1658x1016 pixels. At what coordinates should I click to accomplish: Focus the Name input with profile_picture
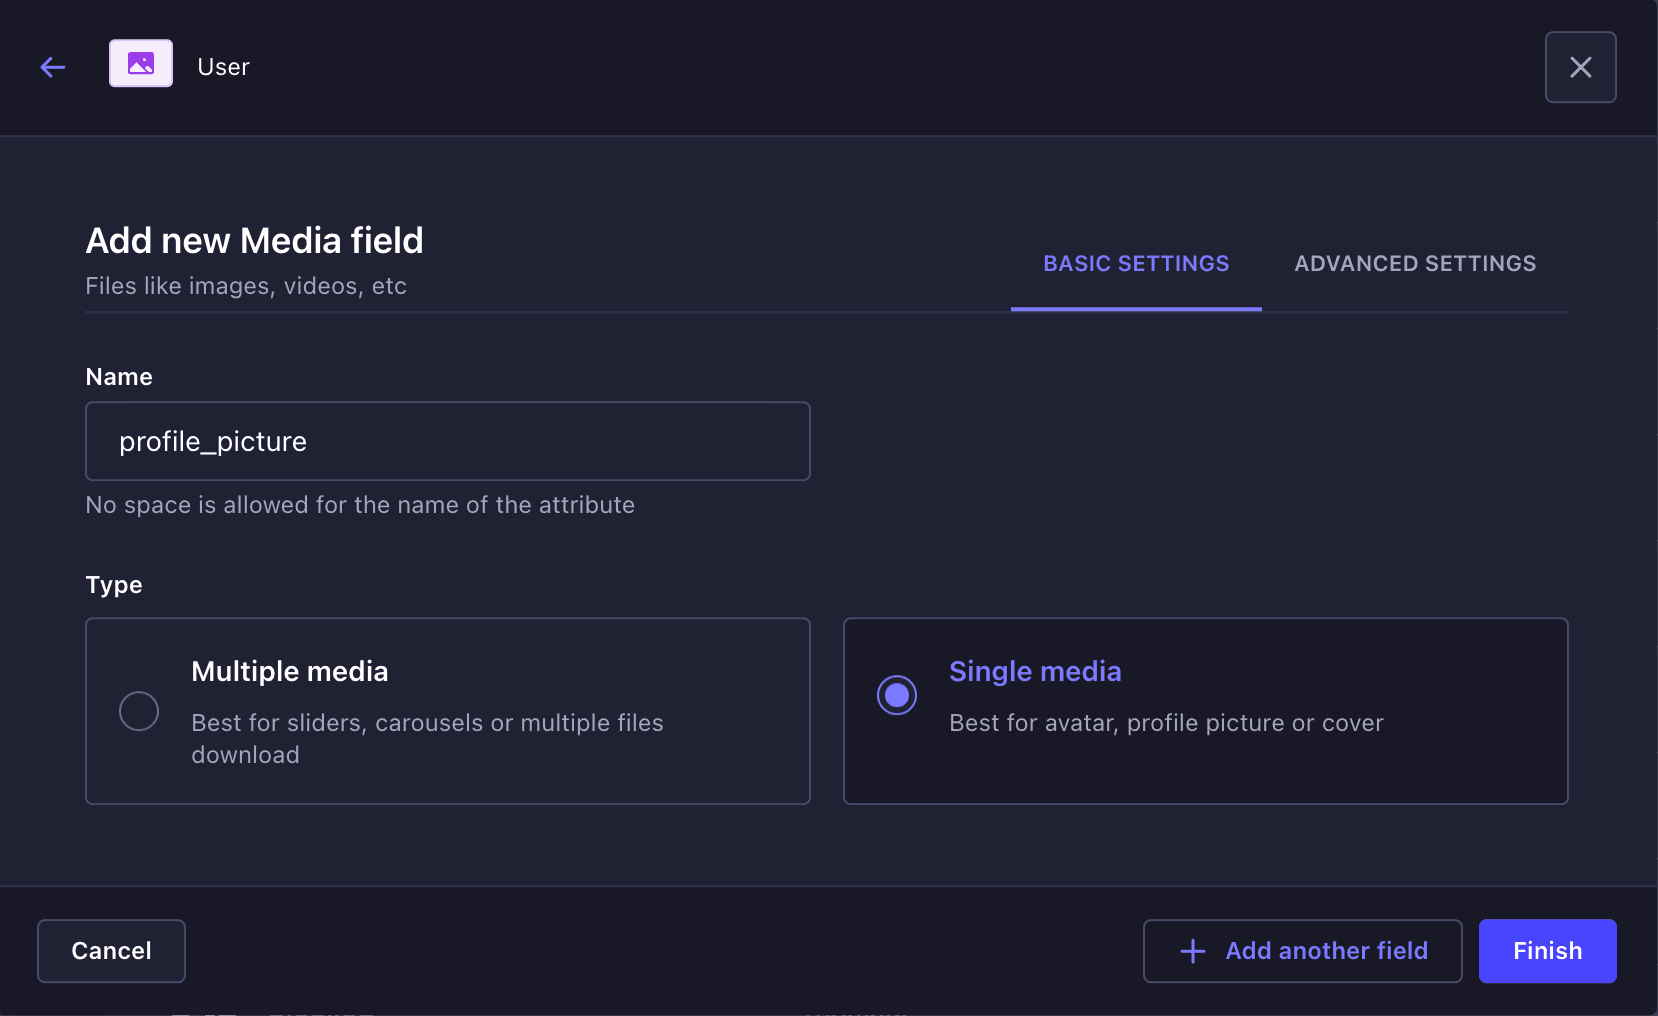click(x=447, y=441)
